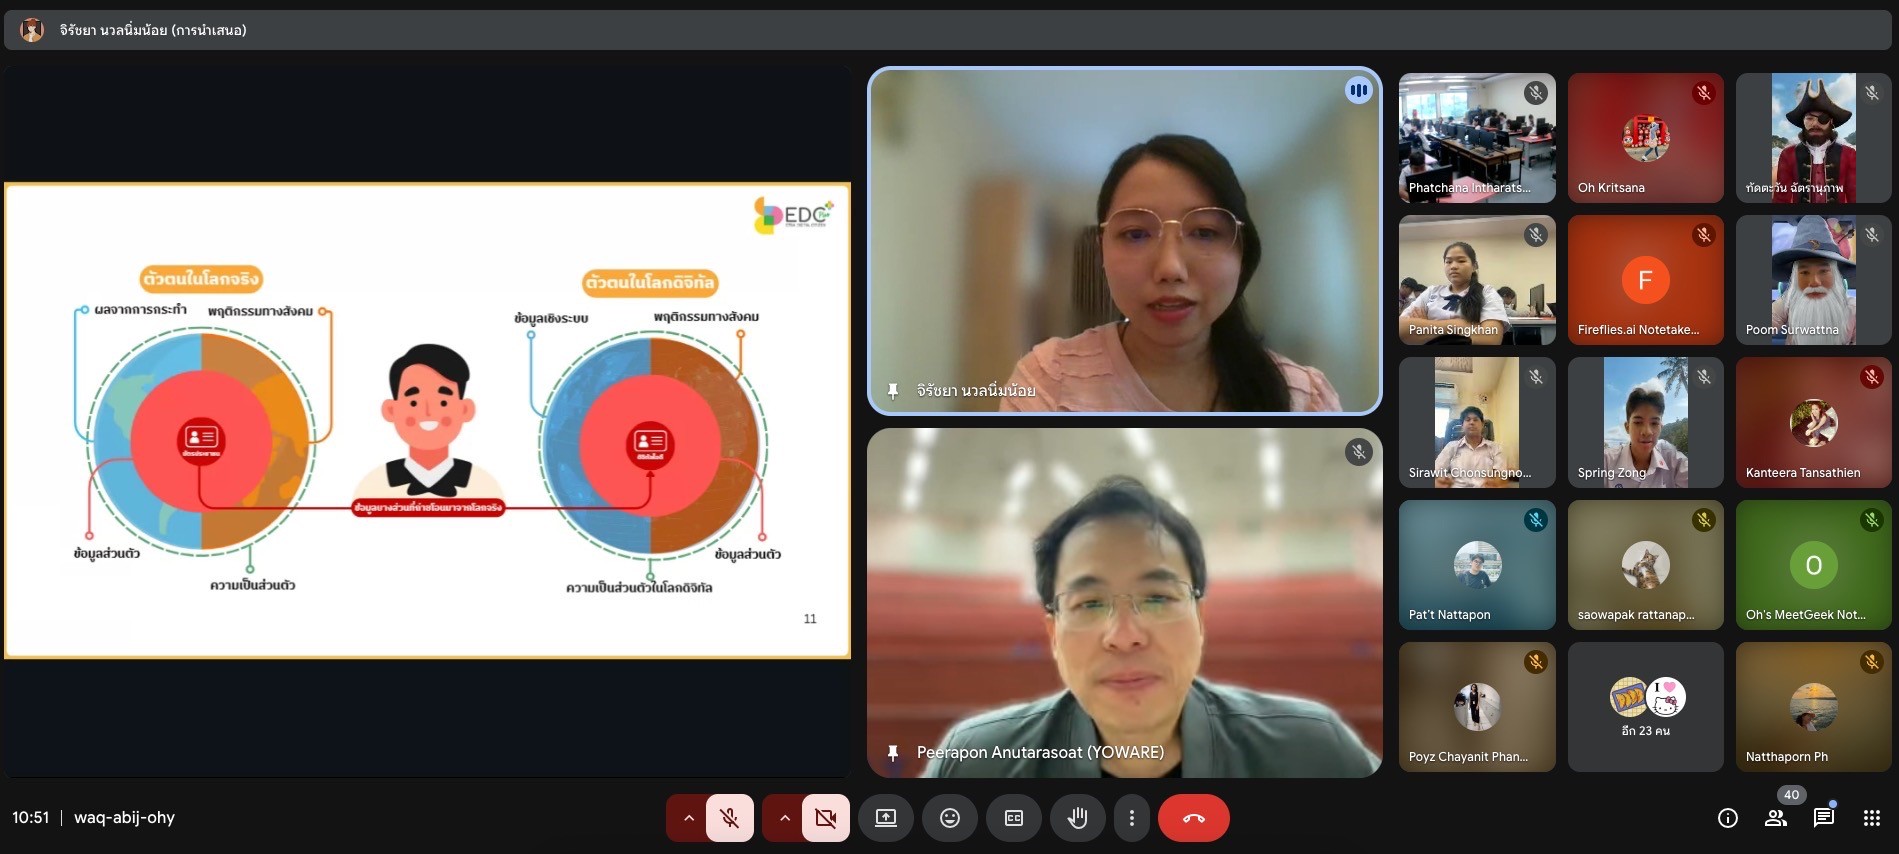Viewport: 1899px width, 854px height.
Task: Raise your hand
Action: (x=1077, y=818)
